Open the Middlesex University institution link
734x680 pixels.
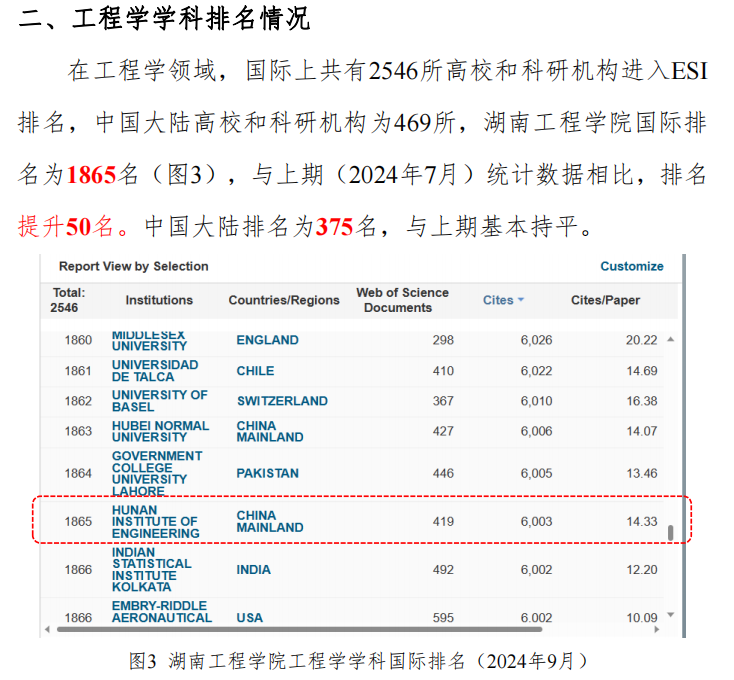tap(149, 340)
